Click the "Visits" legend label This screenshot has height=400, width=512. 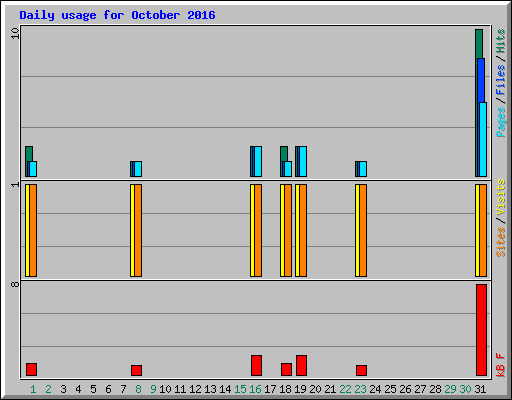500,198
